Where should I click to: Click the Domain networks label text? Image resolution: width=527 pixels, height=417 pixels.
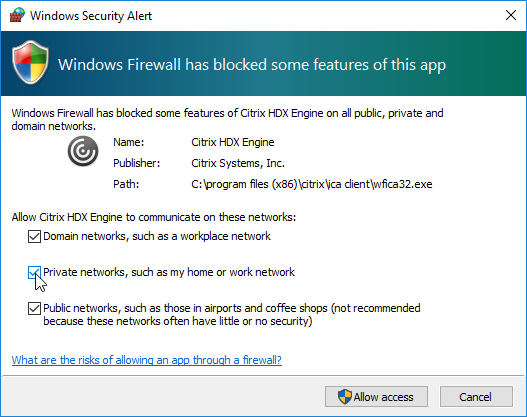click(157, 236)
